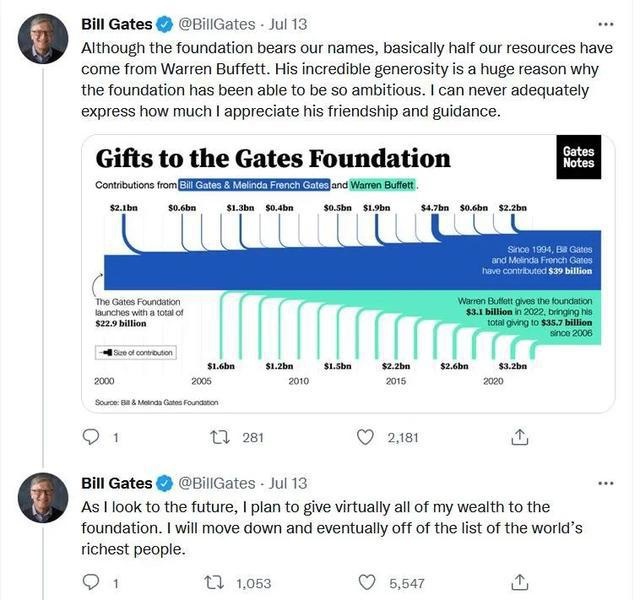This screenshot has width=640, height=600.
Task: Open the @BillGates handle on second tweet
Action: click(x=217, y=483)
